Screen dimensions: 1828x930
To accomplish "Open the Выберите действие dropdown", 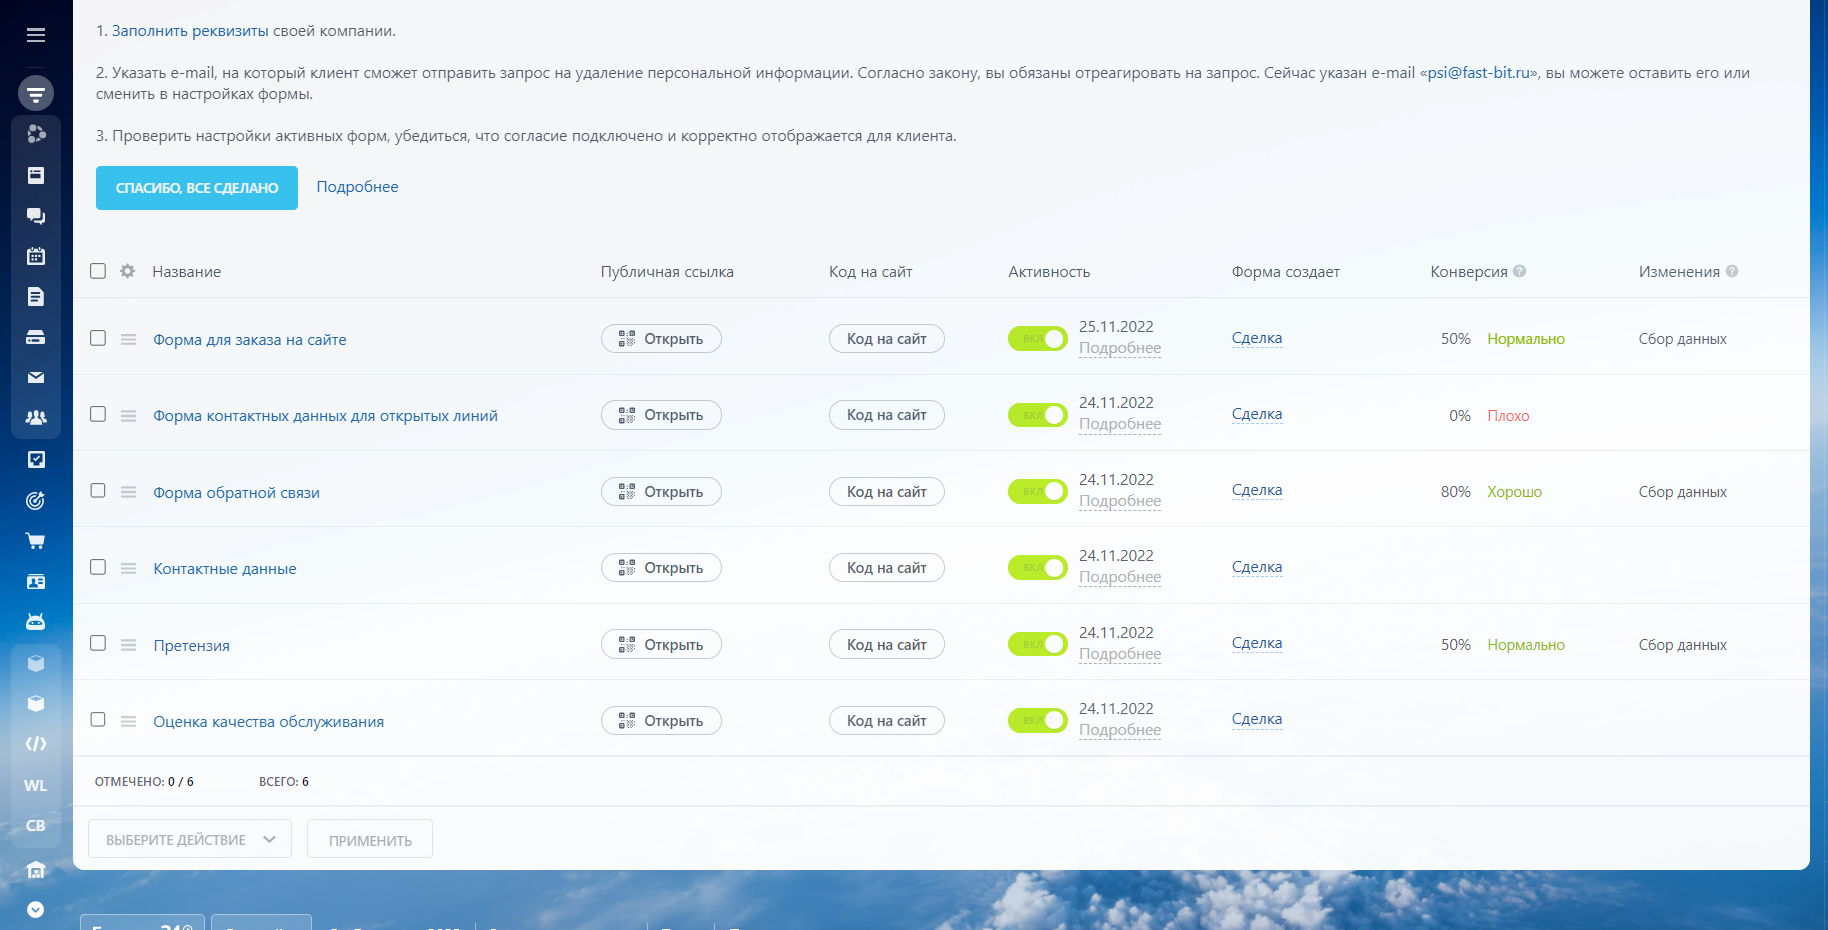I will tap(190, 839).
